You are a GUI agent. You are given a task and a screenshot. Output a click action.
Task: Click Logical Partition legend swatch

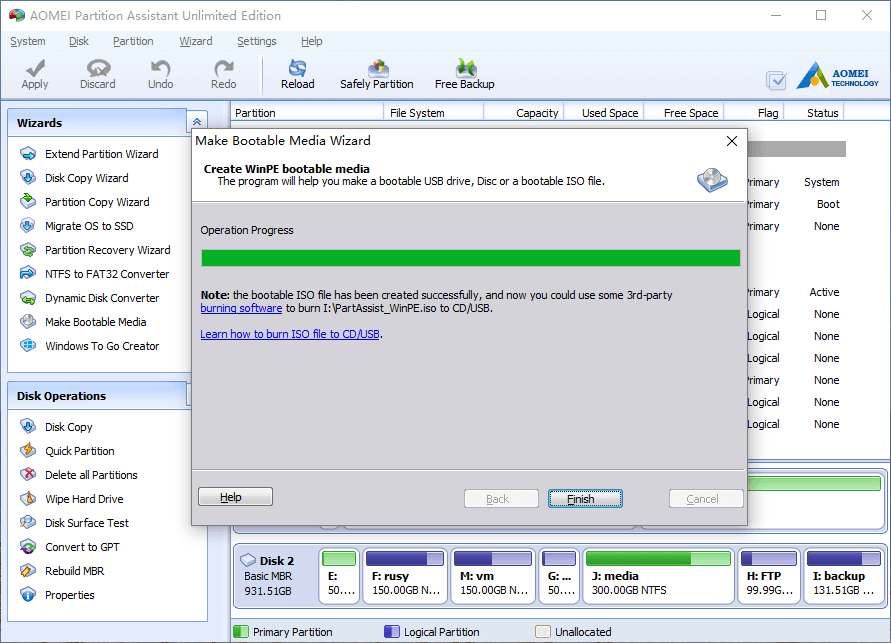point(392,632)
